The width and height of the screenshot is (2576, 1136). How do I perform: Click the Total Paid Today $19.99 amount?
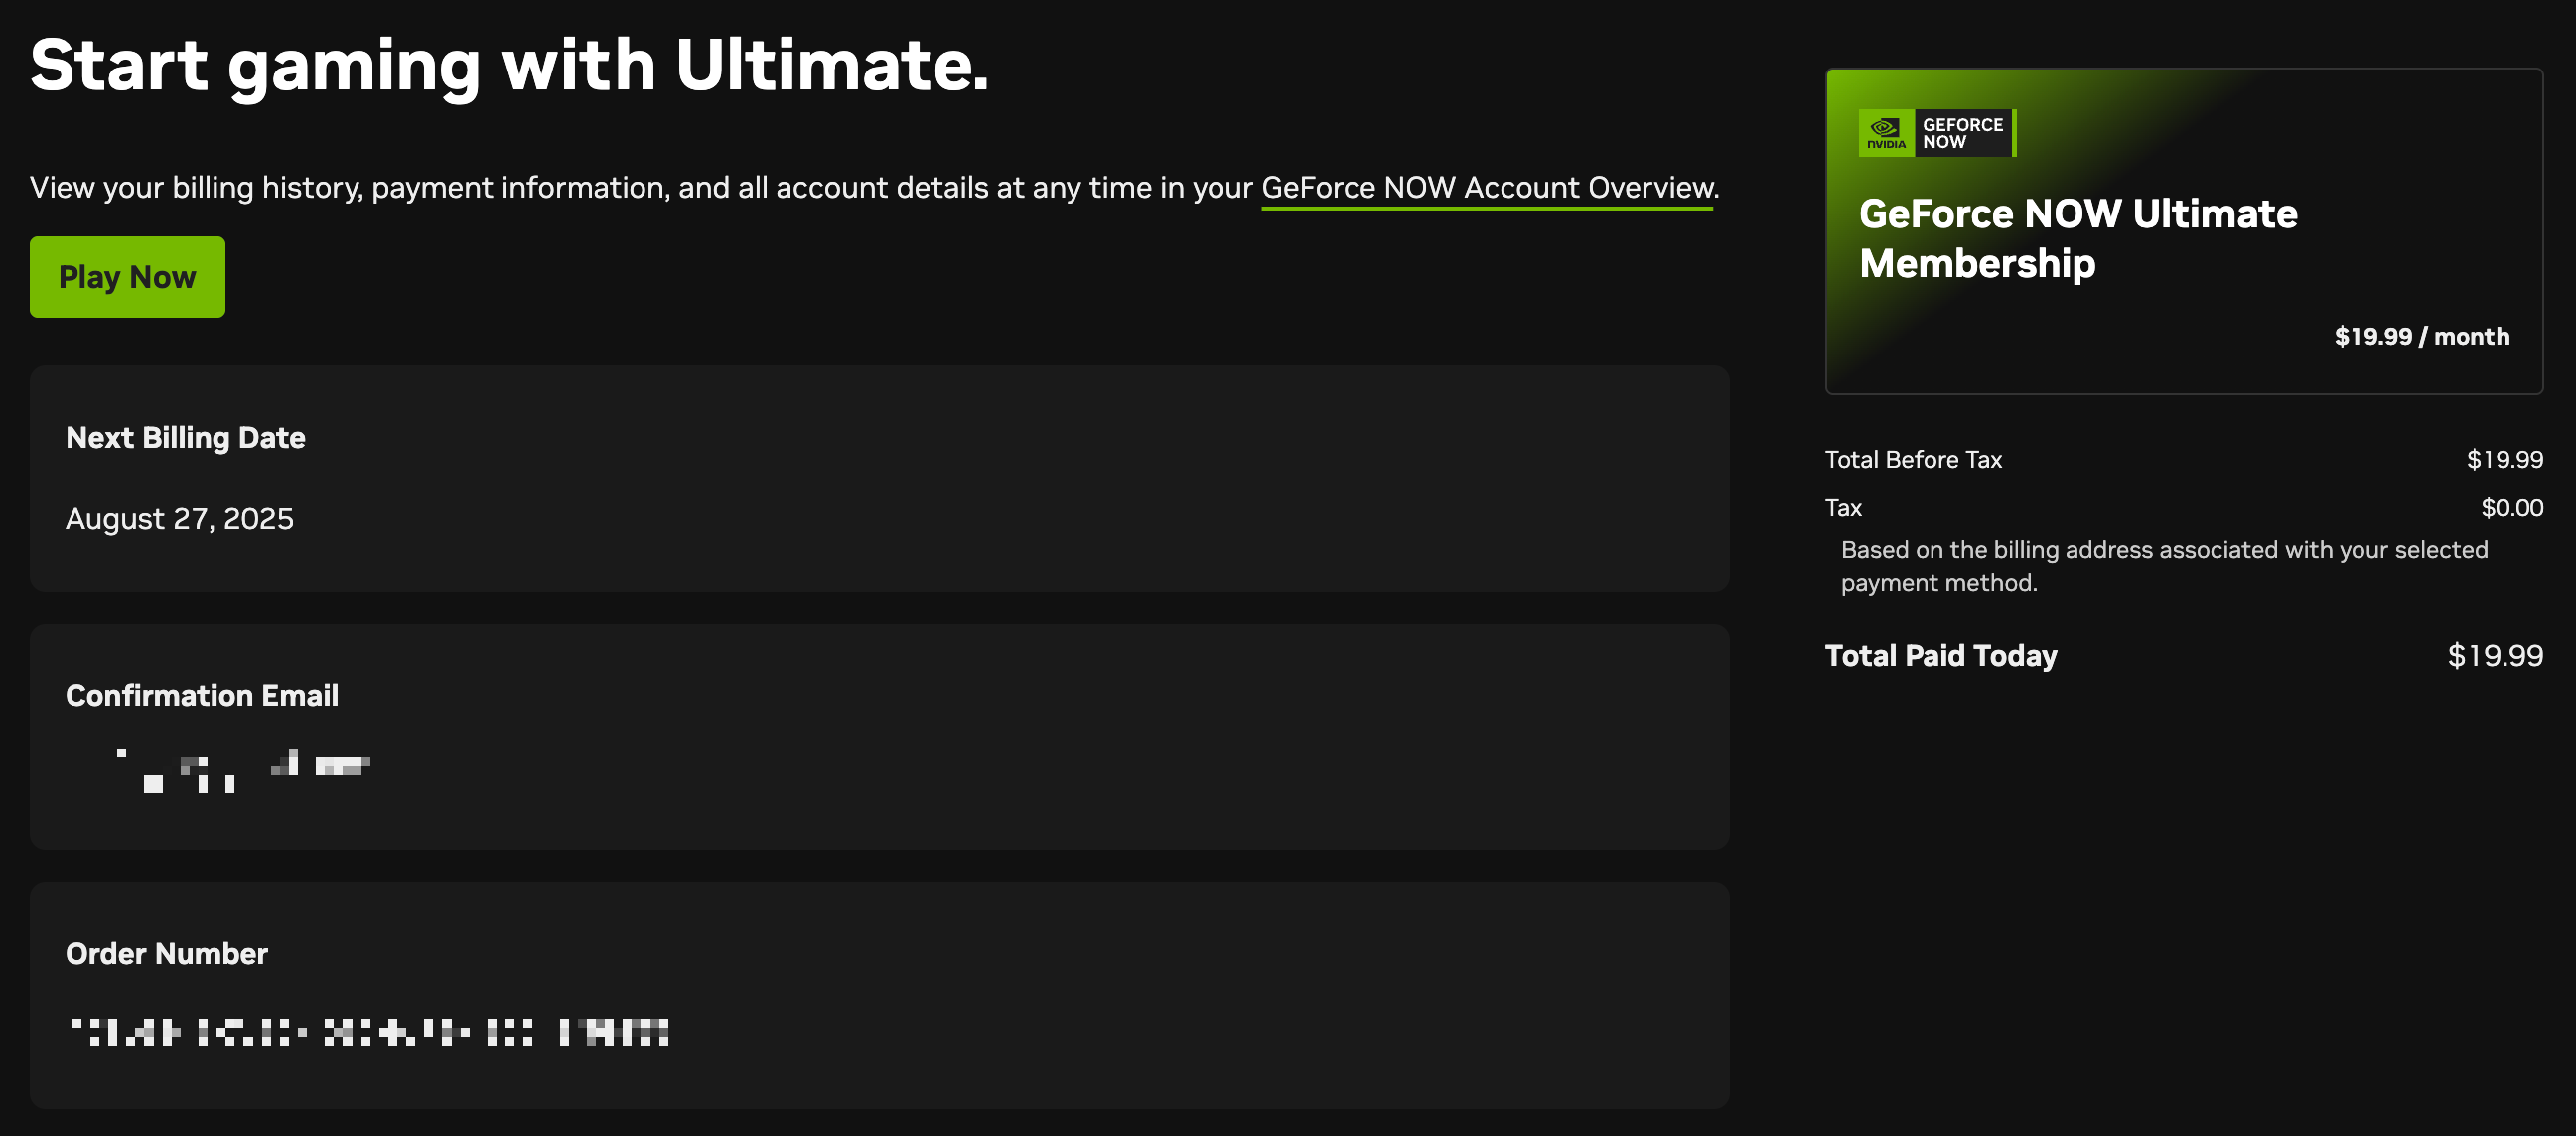pyautogui.click(x=2494, y=656)
